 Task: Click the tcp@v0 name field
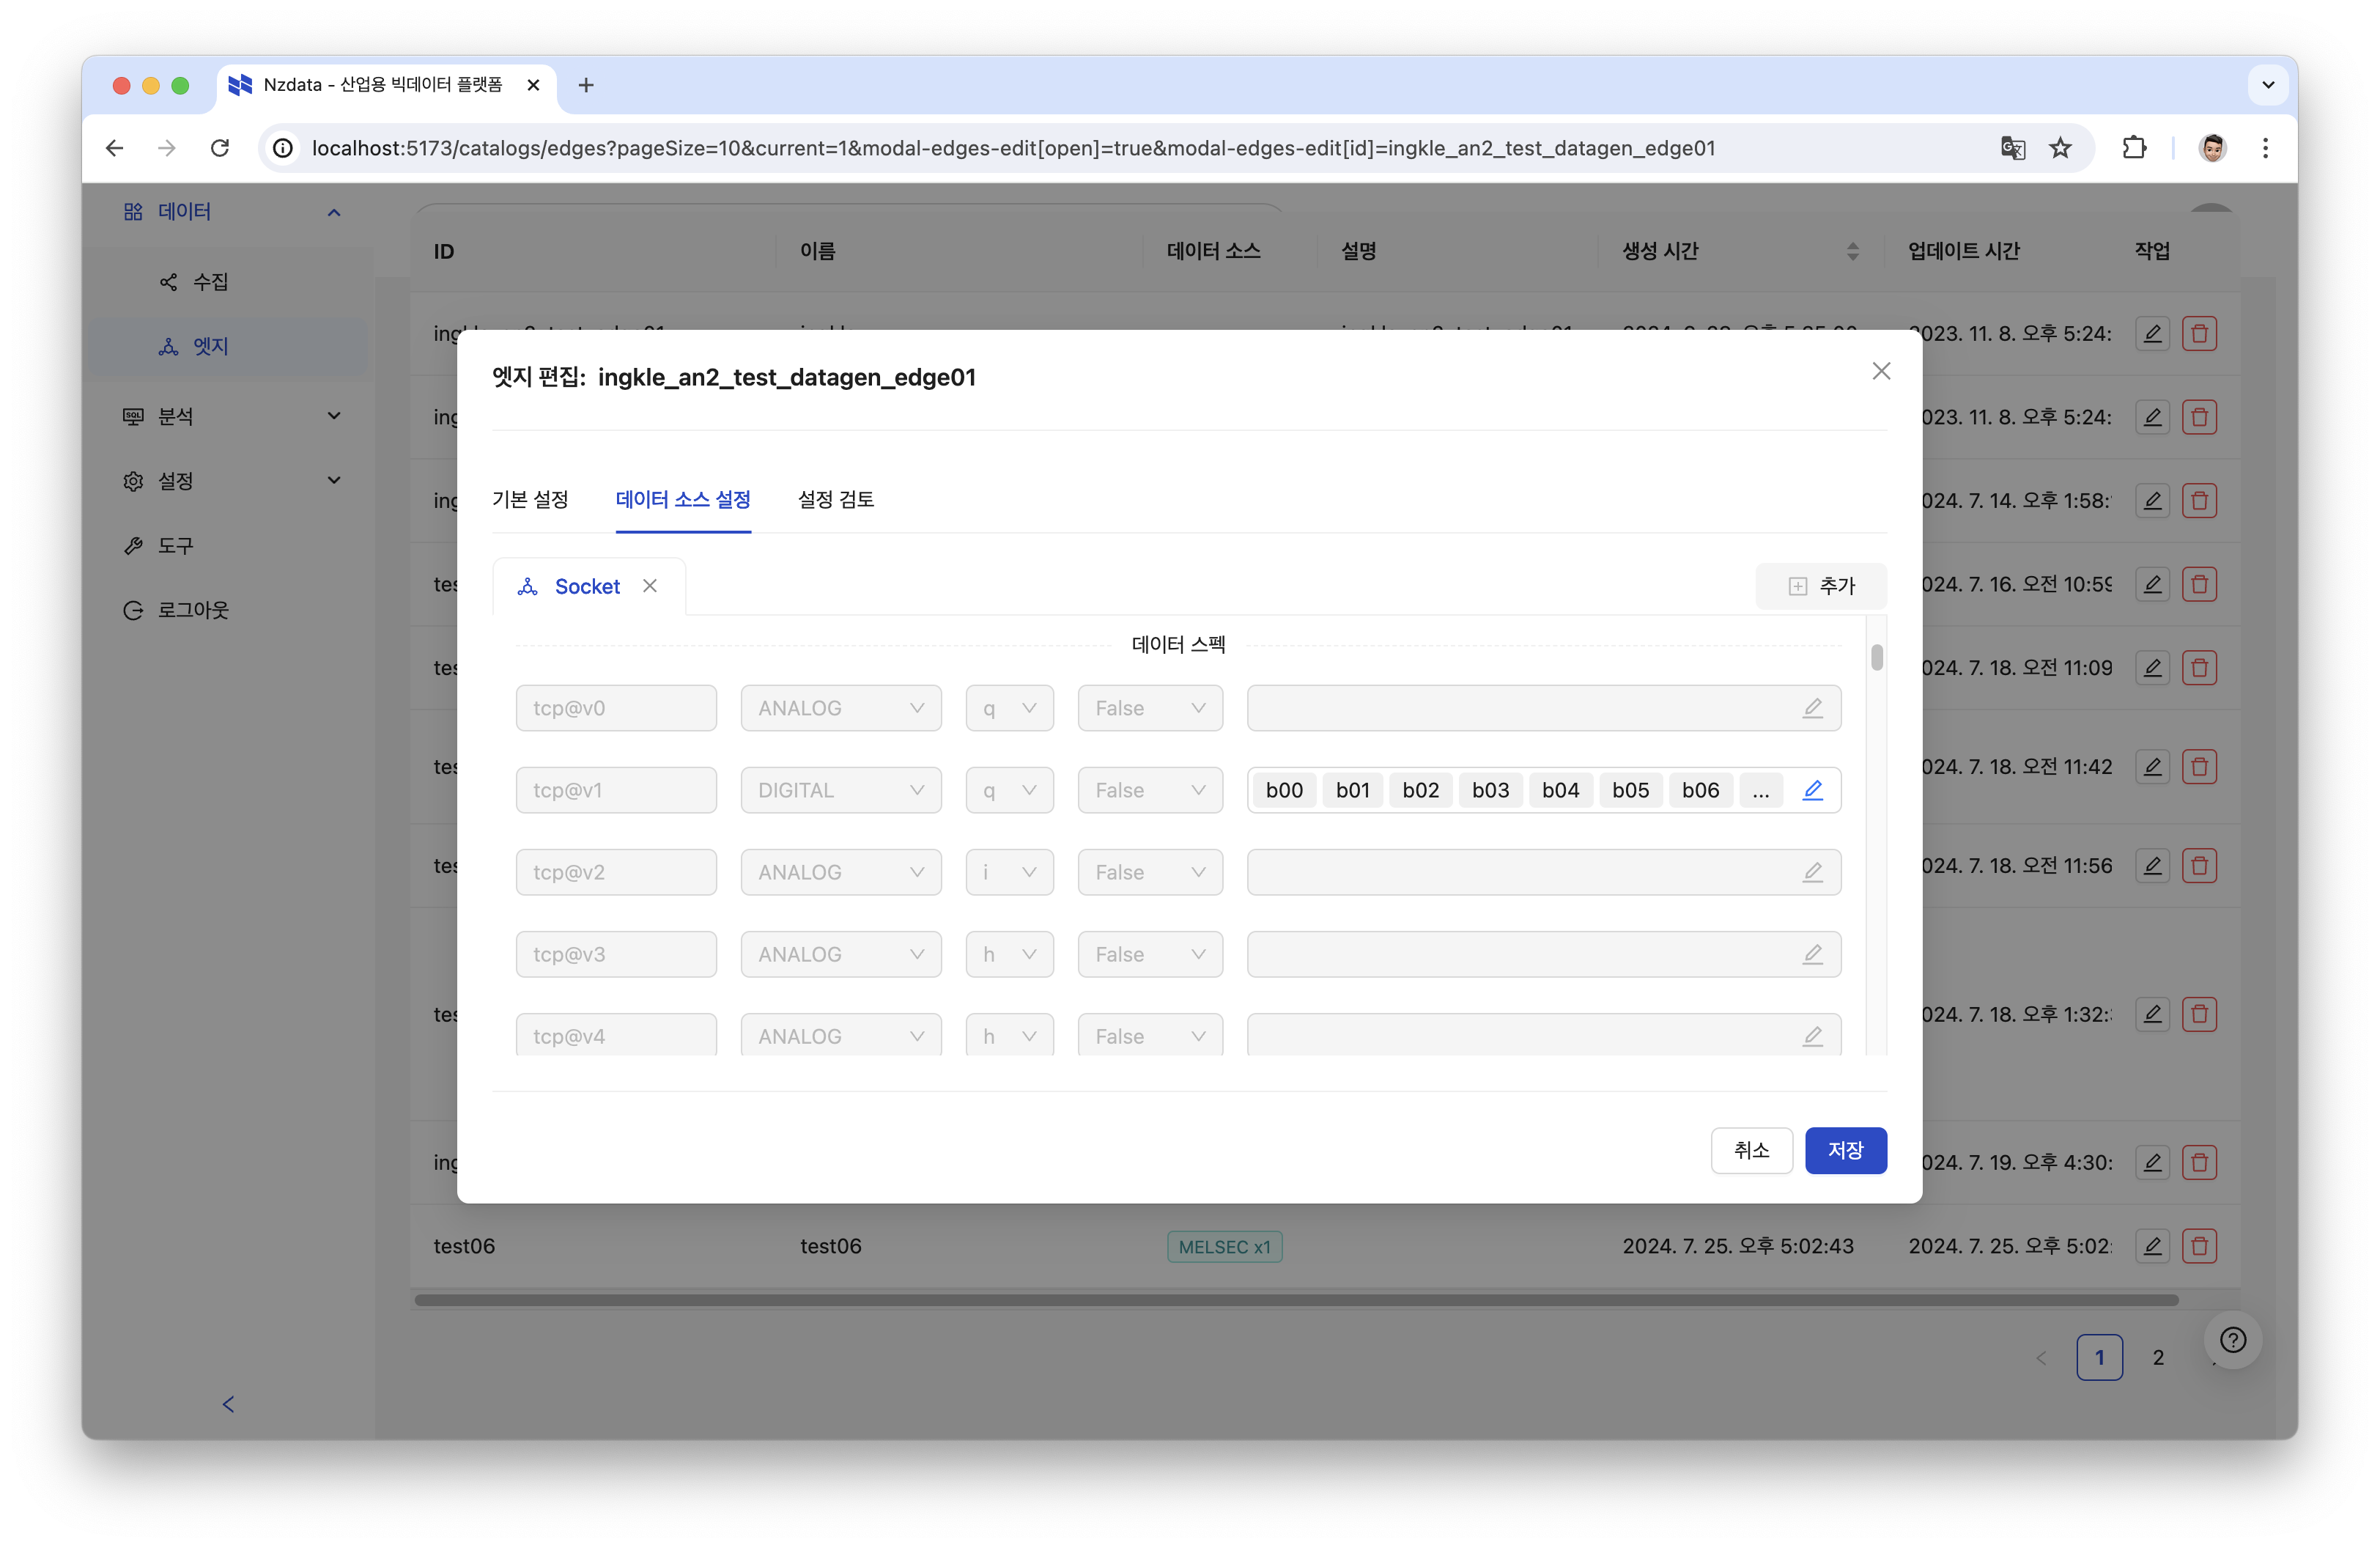pos(616,708)
